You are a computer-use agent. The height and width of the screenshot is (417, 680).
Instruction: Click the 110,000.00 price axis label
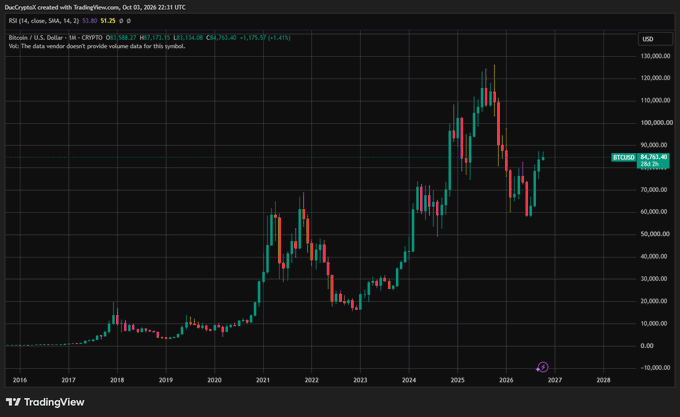655,100
